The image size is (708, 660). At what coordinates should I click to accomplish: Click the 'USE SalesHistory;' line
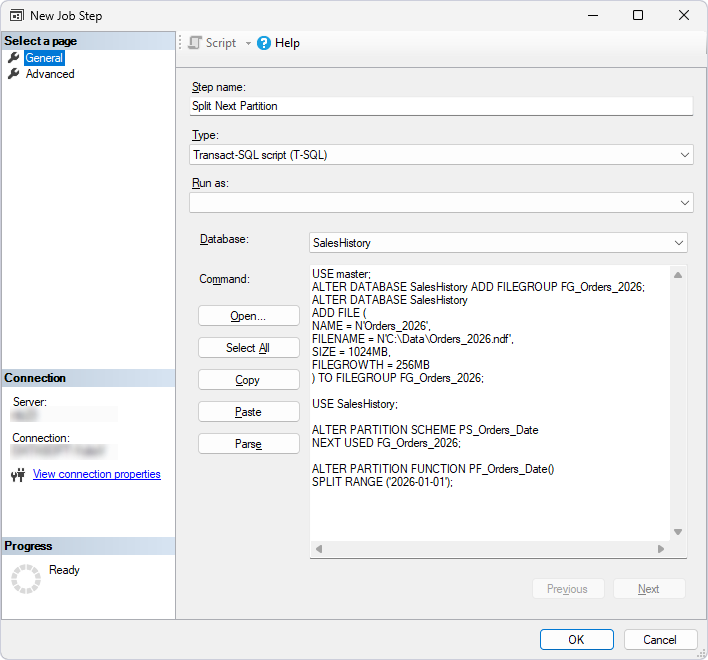coord(355,404)
